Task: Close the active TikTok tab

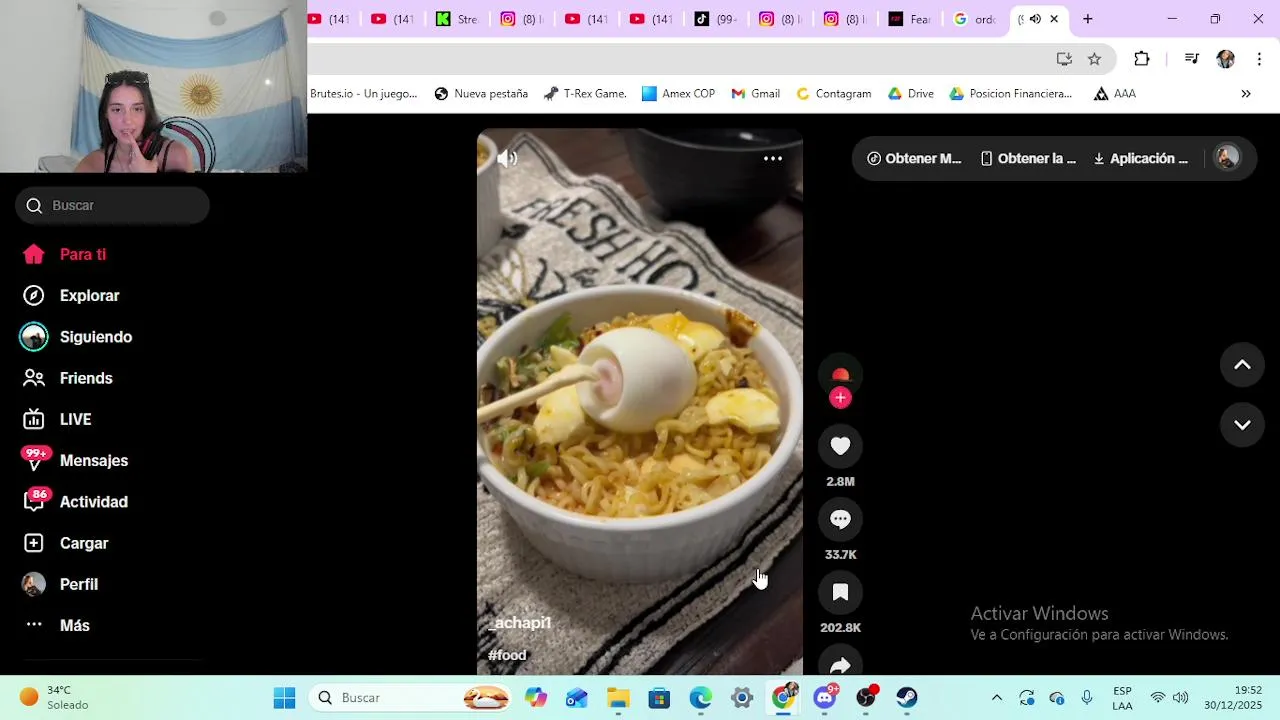Action: click(1054, 19)
